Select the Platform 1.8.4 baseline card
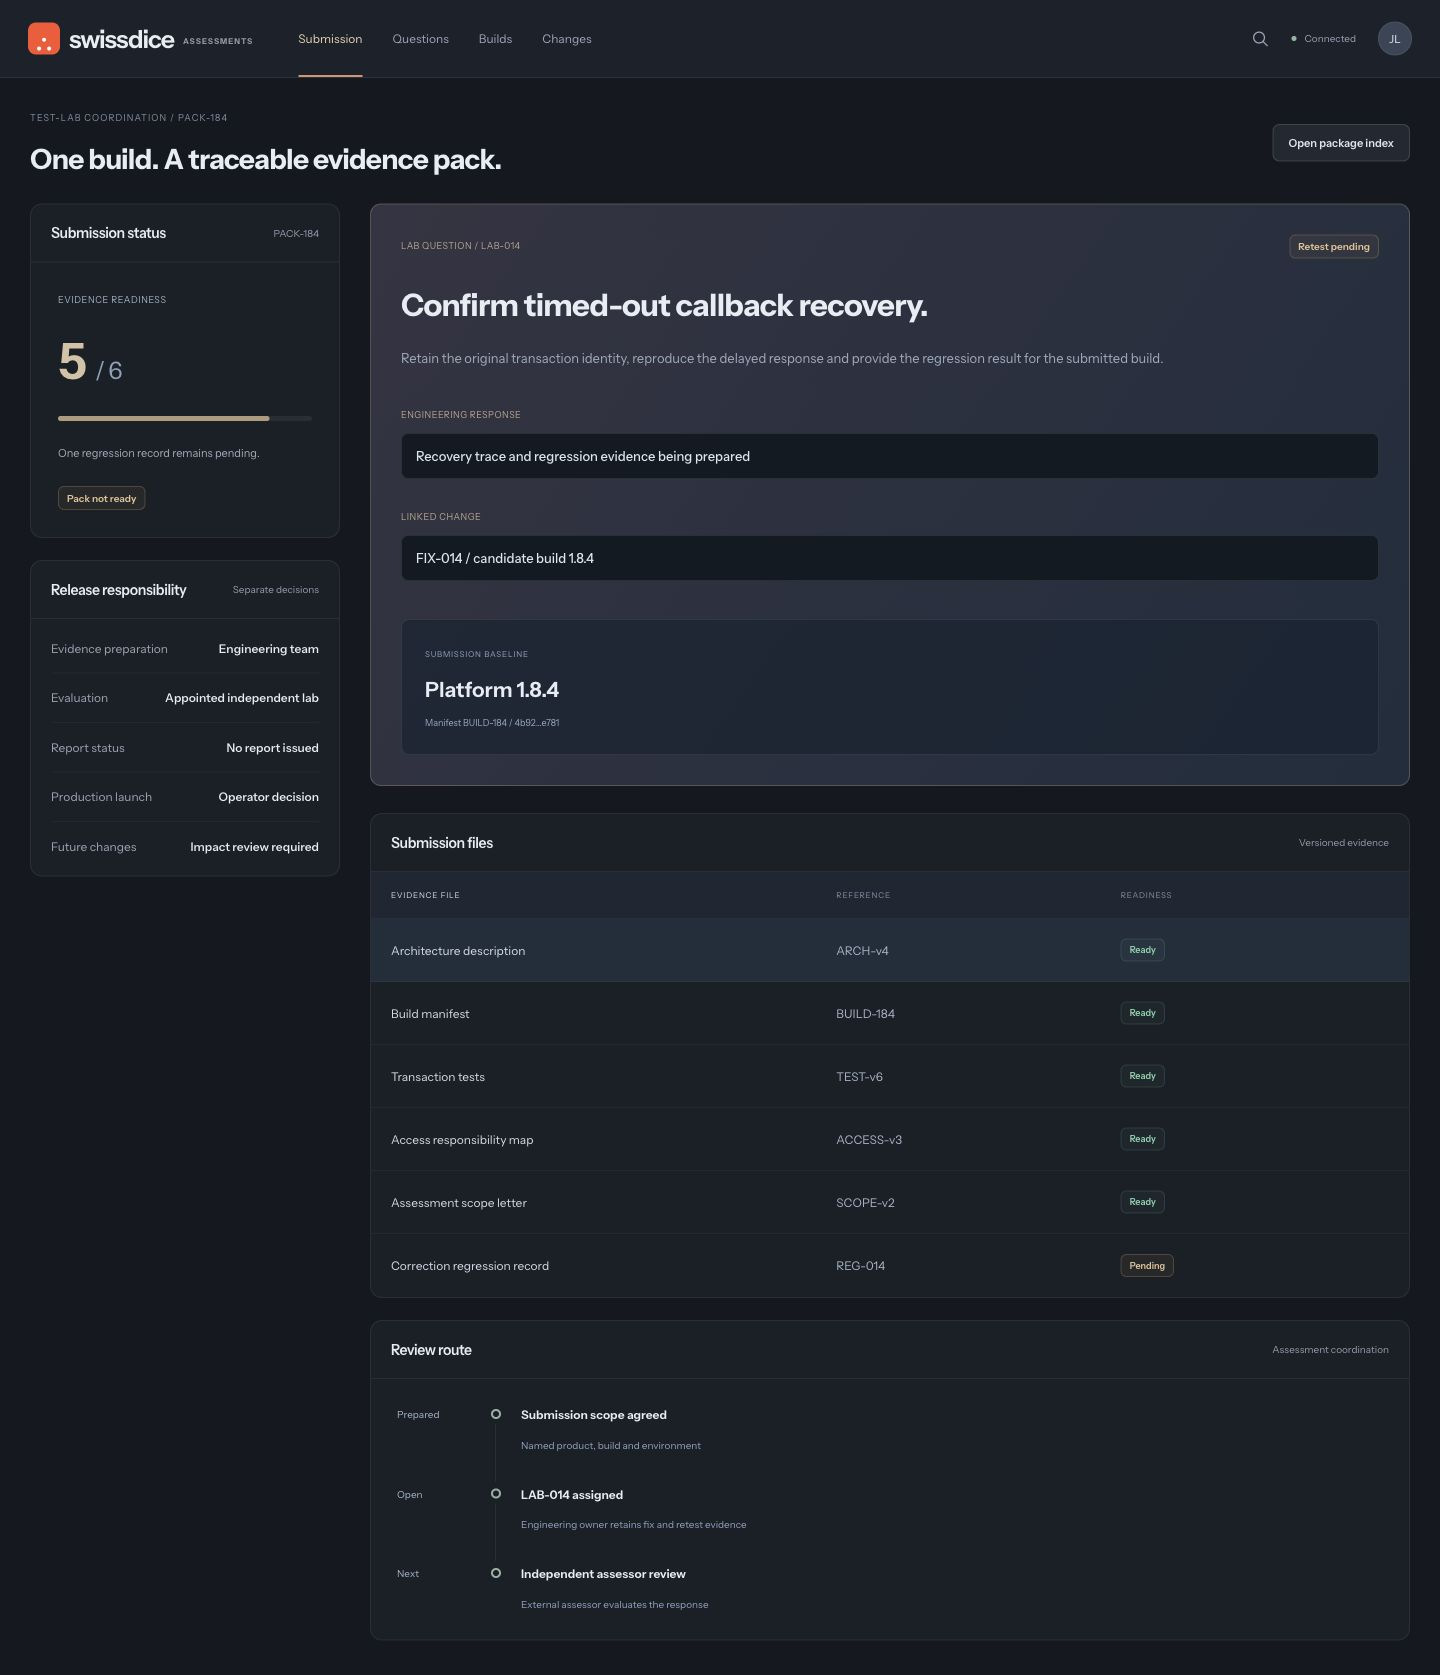This screenshot has height=1675, width=1440. (x=889, y=687)
